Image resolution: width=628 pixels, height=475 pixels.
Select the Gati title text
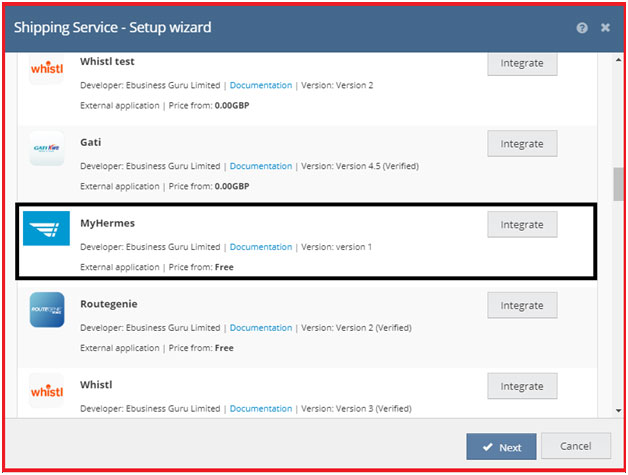point(91,143)
